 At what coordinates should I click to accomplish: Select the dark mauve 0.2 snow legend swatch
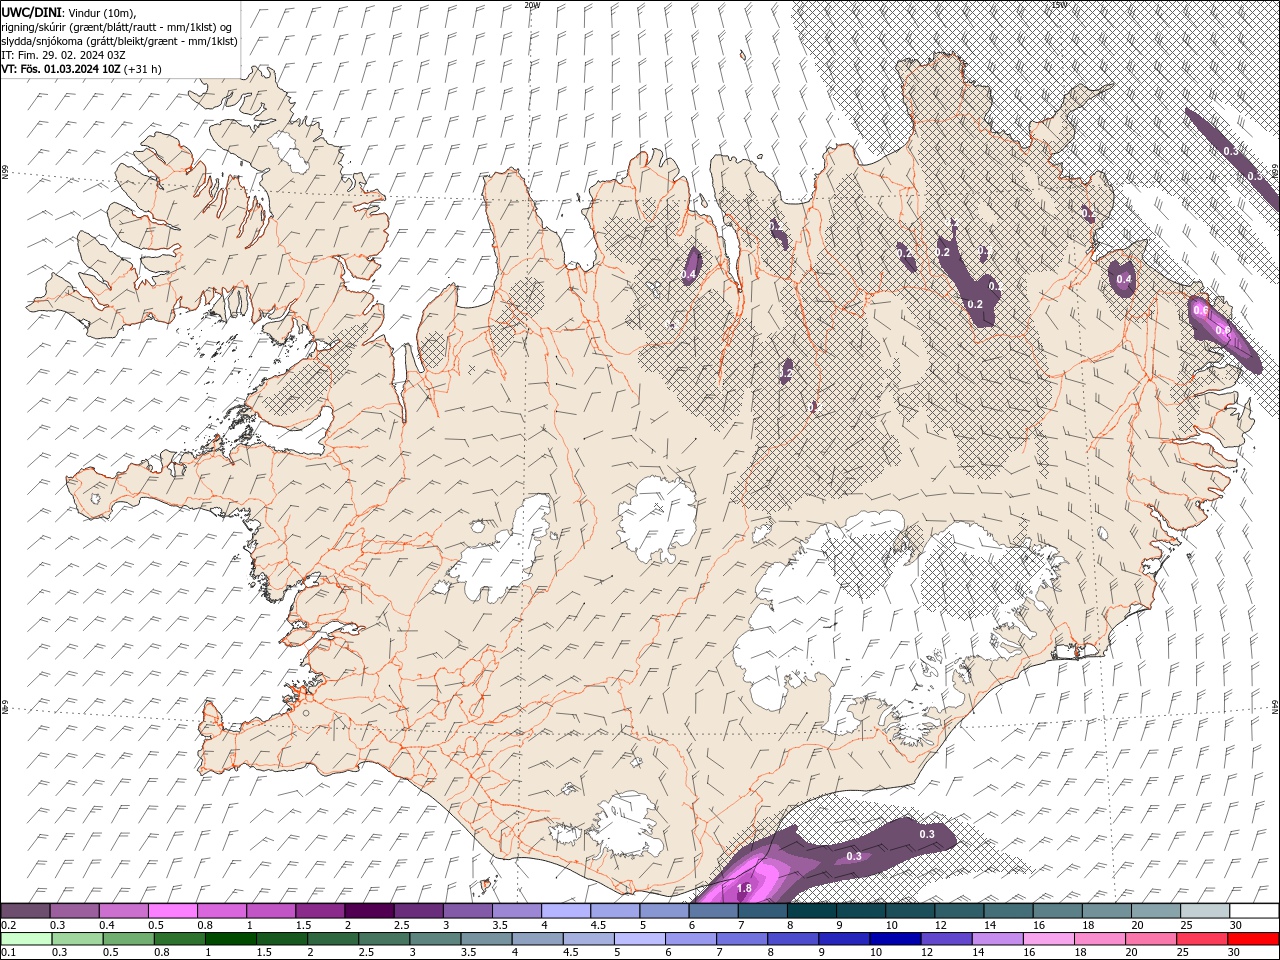click(x=25, y=911)
